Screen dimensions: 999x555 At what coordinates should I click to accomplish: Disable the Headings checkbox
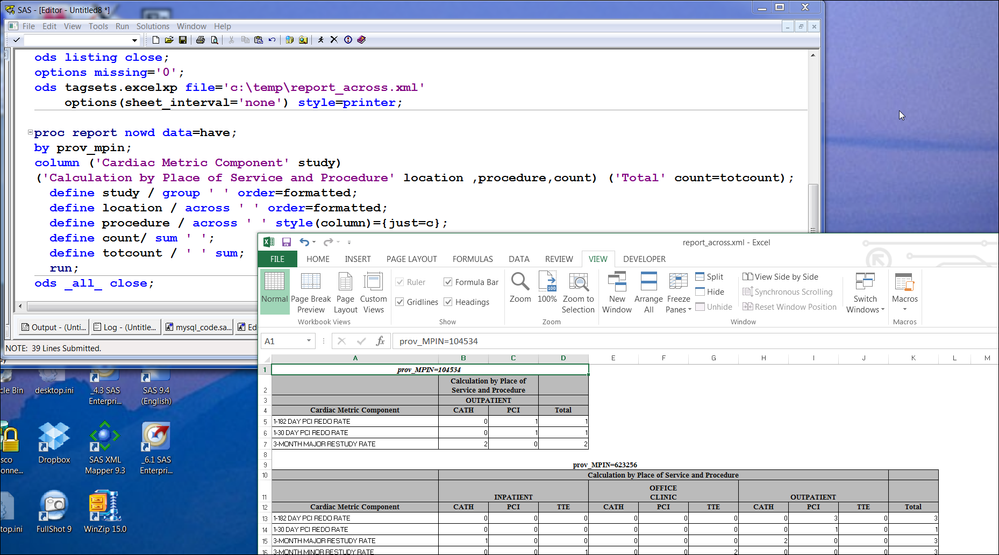pyautogui.click(x=448, y=302)
